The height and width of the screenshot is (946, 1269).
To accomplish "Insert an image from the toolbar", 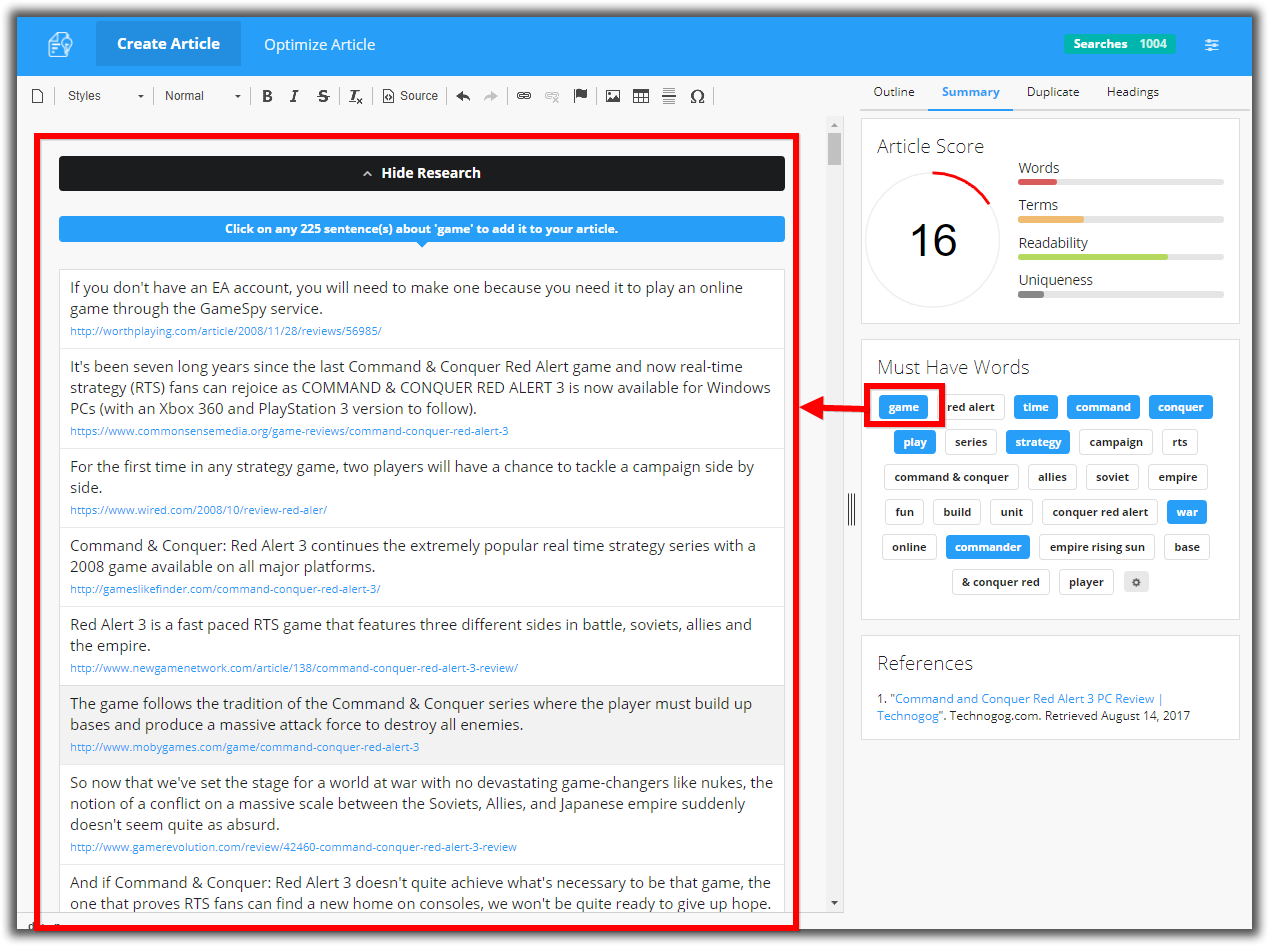I will coord(613,96).
